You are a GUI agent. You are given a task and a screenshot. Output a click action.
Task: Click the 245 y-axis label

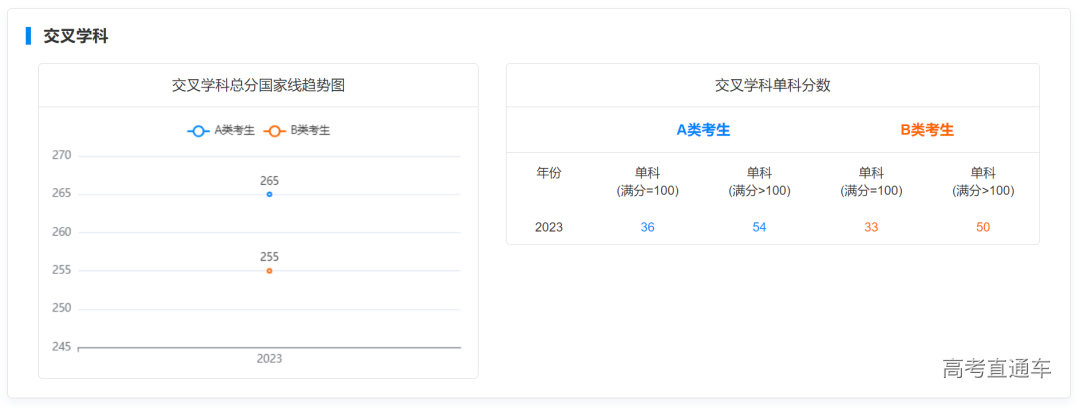tap(62, 347)
